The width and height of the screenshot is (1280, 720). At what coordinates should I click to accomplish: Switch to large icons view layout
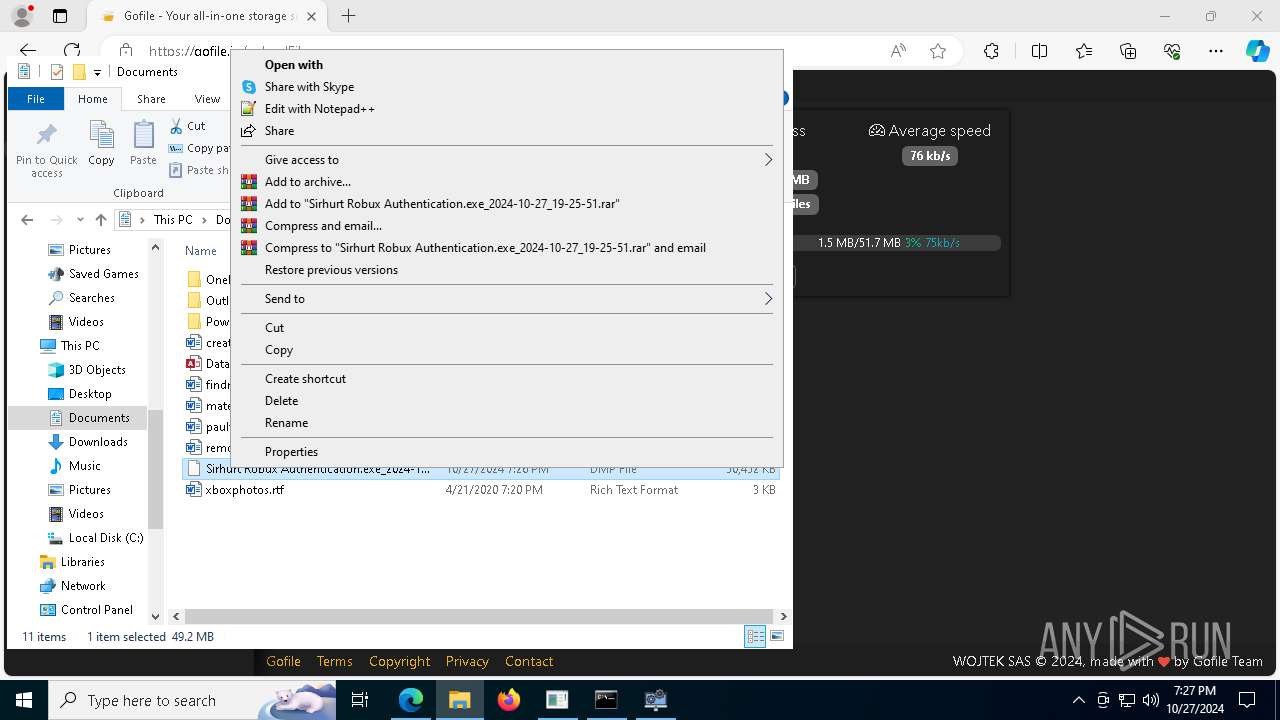pyautogui.click(x=777, y=636)
